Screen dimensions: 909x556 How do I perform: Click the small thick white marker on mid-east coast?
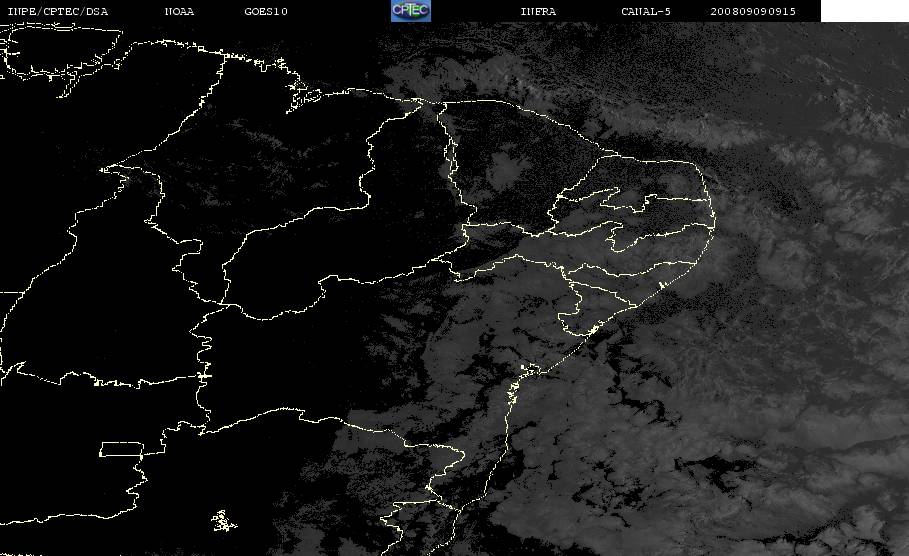tap(592, 330)
